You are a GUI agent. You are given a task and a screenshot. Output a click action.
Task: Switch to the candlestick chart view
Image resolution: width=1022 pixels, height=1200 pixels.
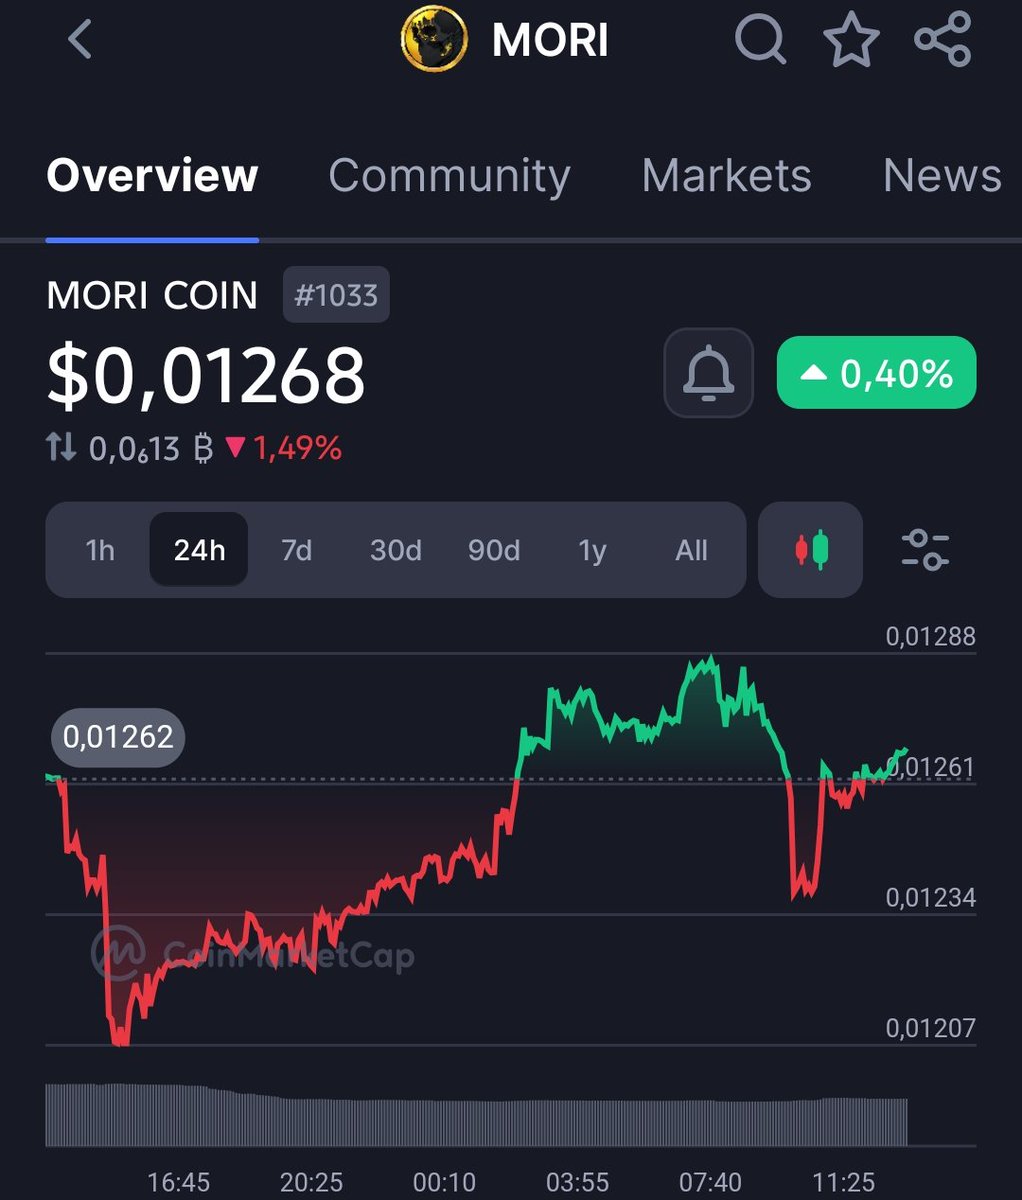(x=811, y=550)
